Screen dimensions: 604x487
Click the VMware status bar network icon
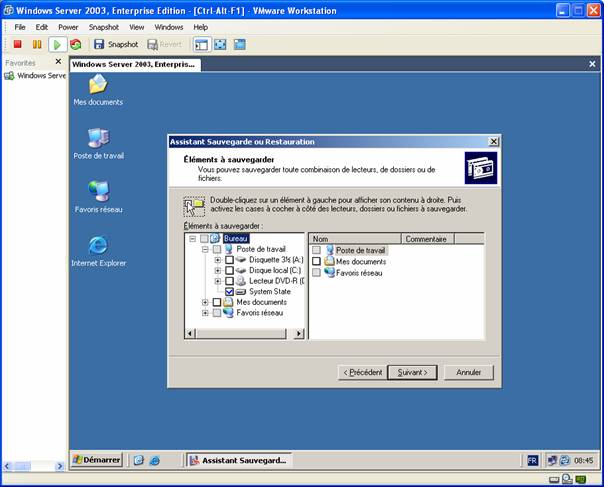point(567,479)
